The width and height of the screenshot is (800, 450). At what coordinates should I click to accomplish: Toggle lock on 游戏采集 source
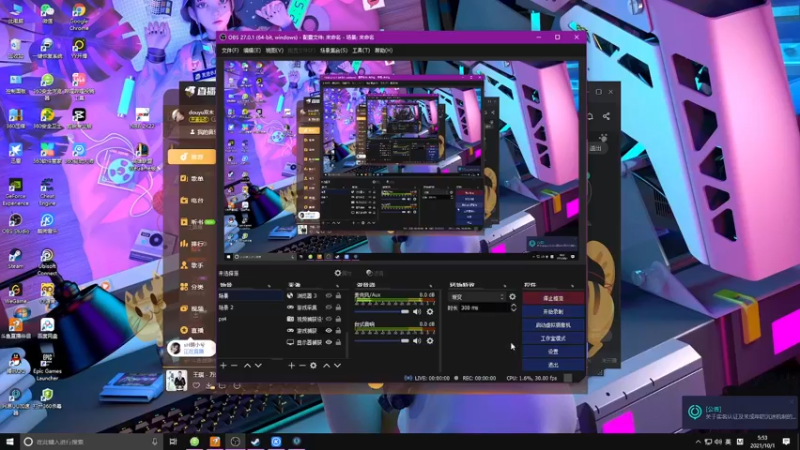[x=338, y=307]
